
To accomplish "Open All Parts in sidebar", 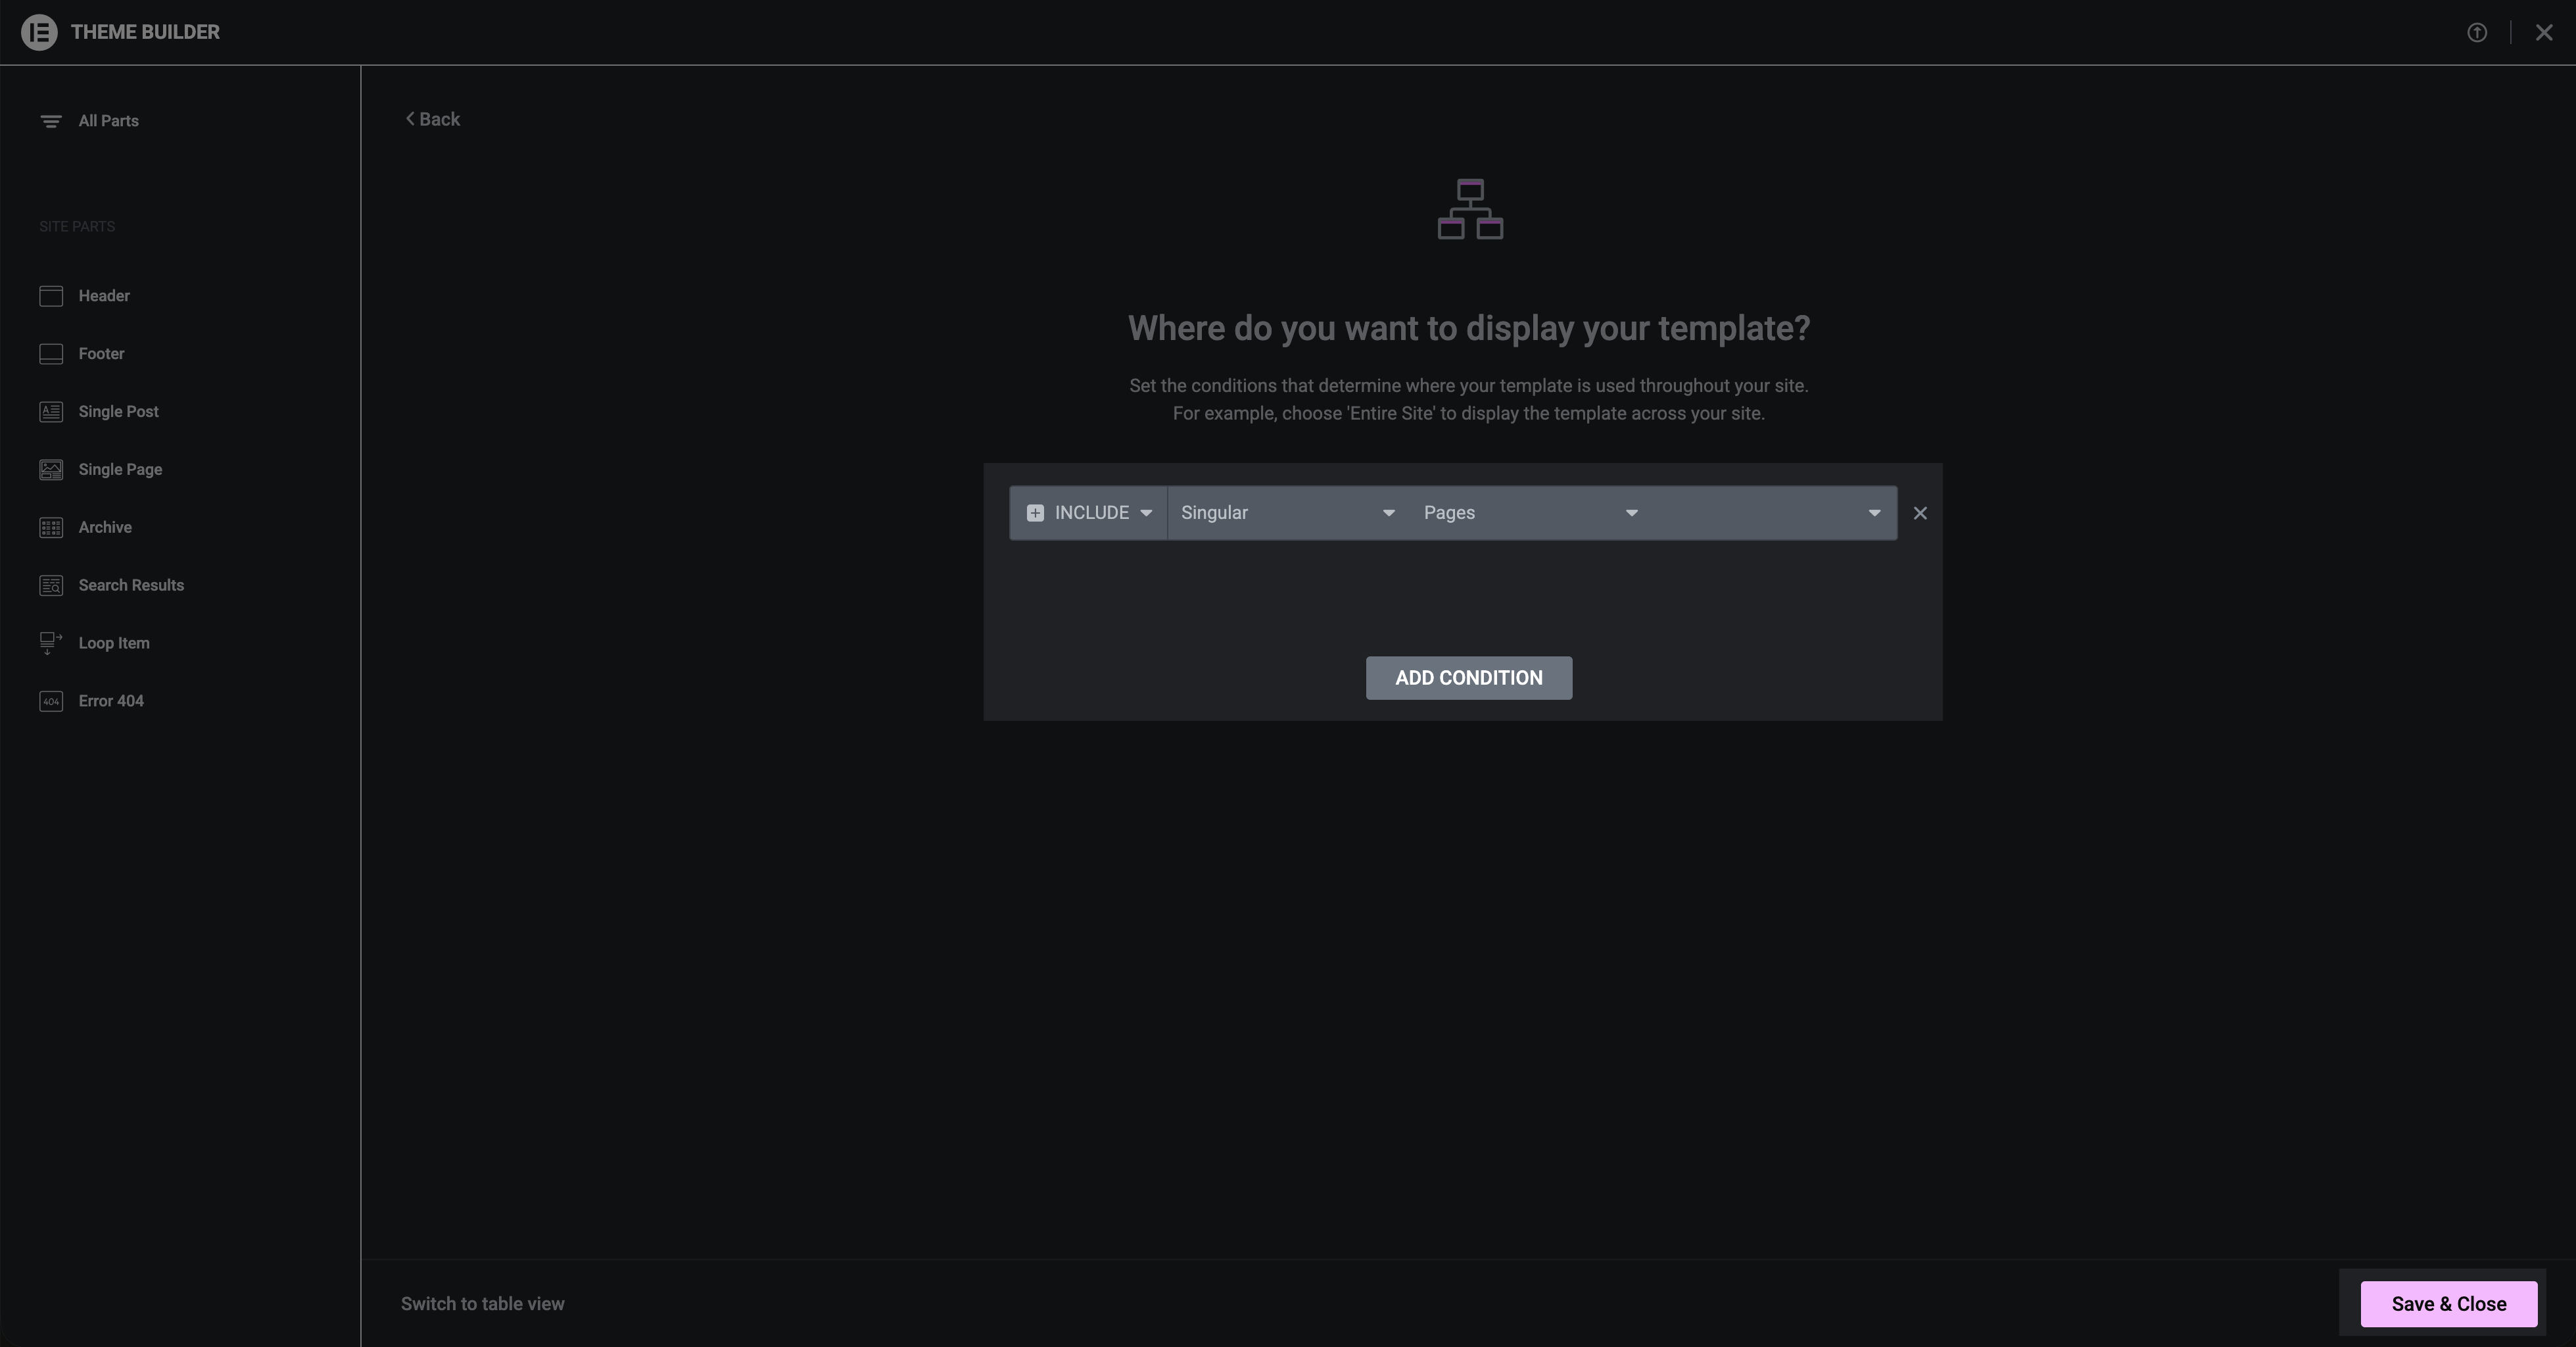I will (x=108, y=121).
